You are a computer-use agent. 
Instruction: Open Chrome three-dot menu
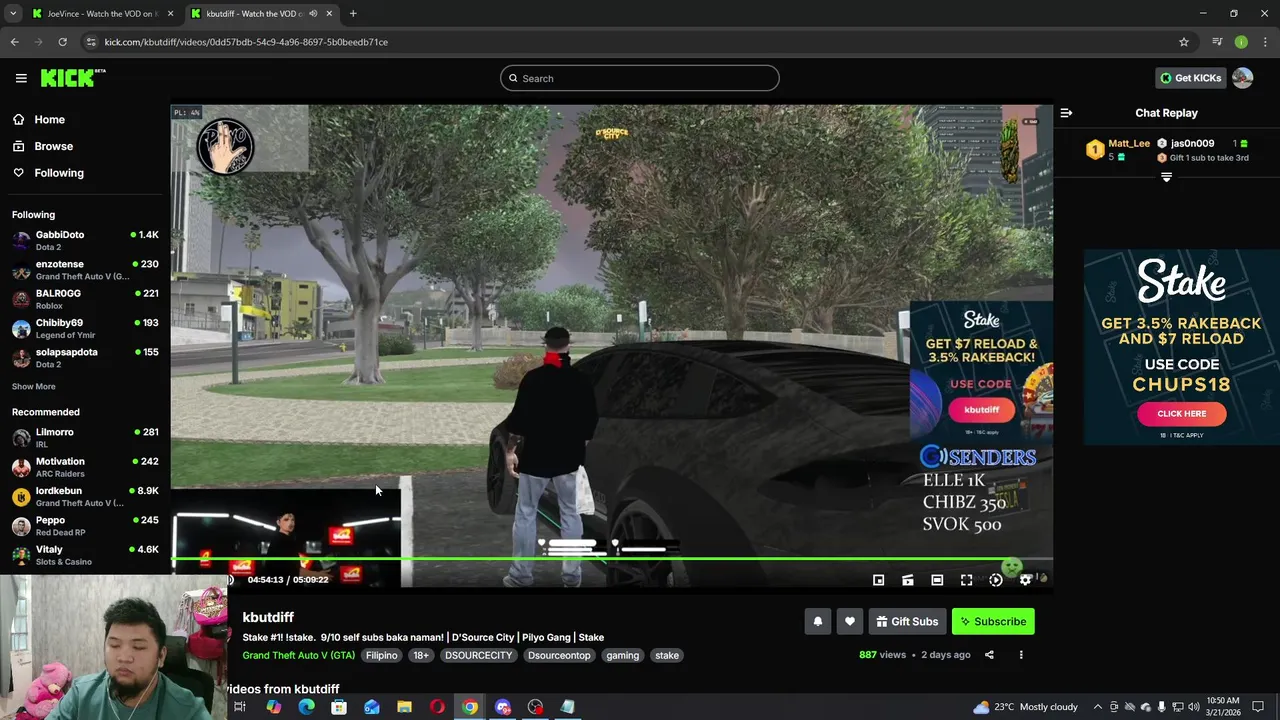pos(1265,42)
